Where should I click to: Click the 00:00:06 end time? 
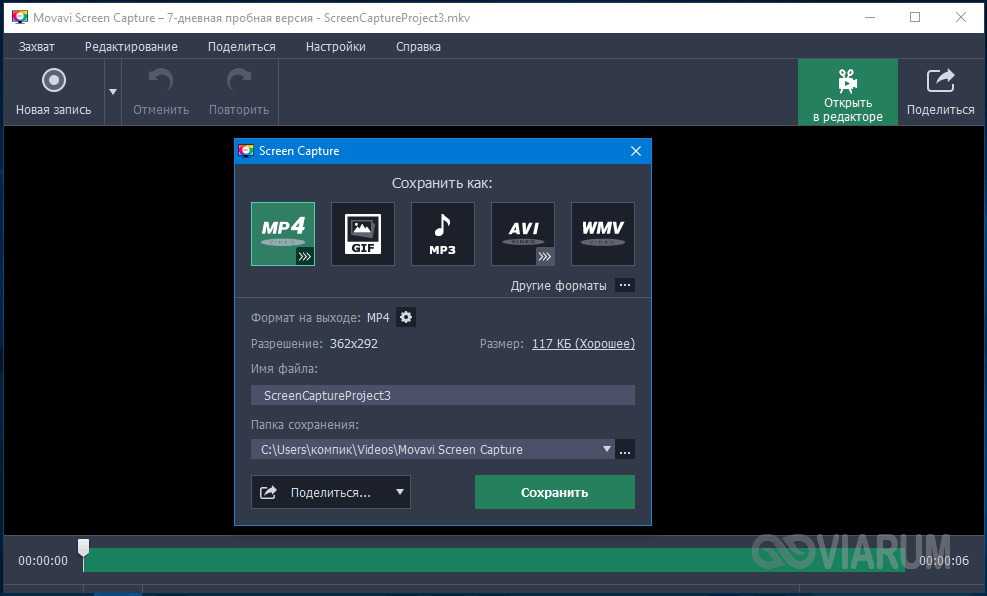944,560
